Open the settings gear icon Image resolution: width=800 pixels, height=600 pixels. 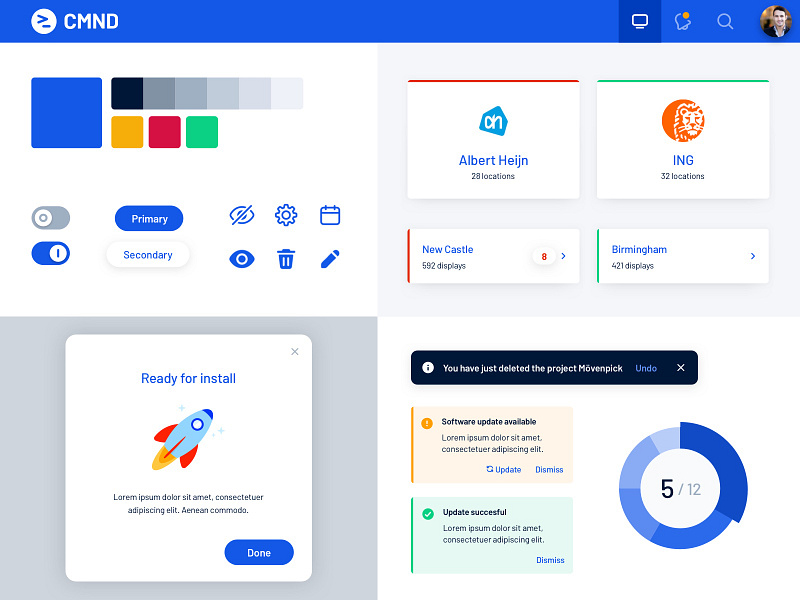coord(286,214)
